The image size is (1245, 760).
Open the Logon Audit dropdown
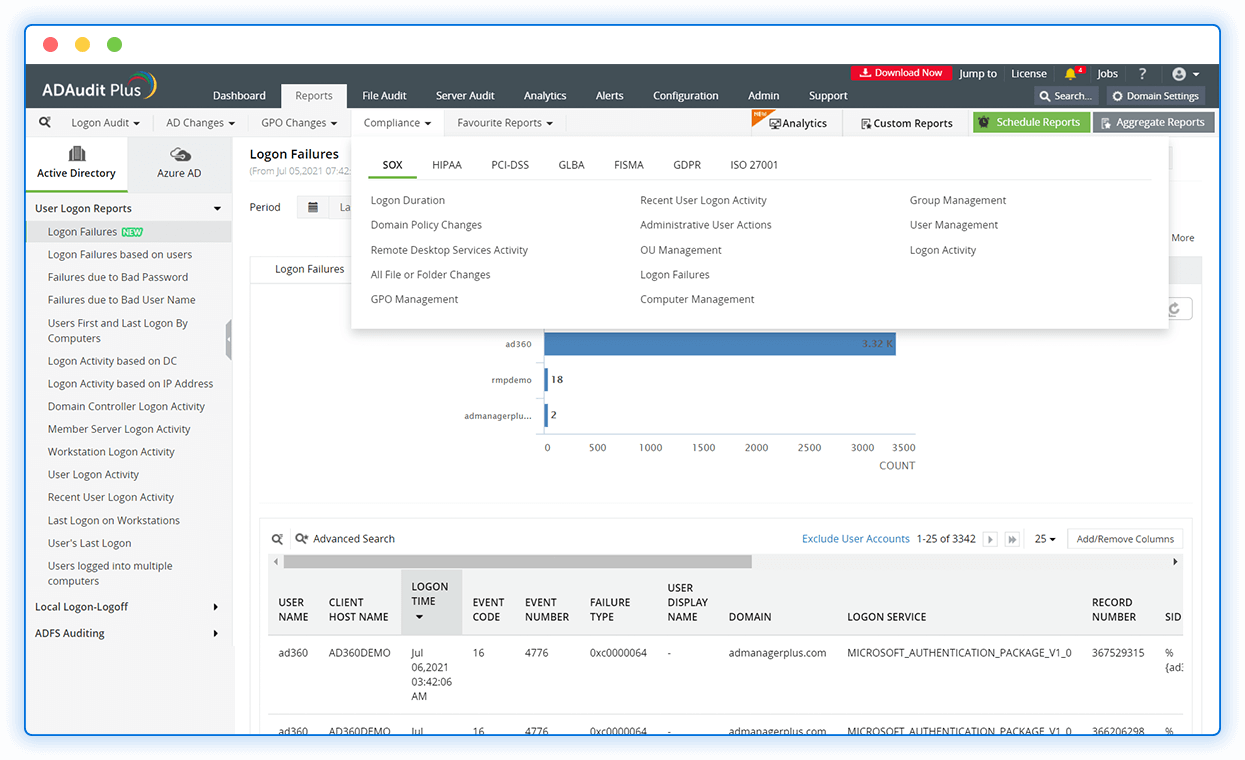pyautogui.click(x=105, y=123)
